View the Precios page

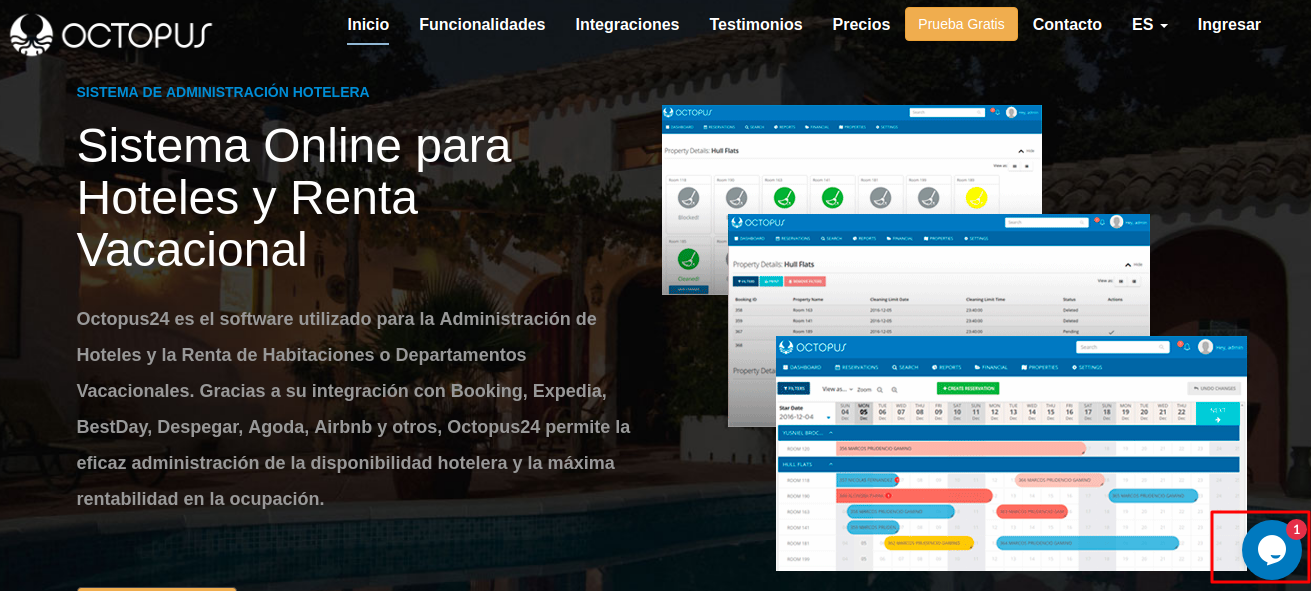pyautogui.click(x=861, y=25)
